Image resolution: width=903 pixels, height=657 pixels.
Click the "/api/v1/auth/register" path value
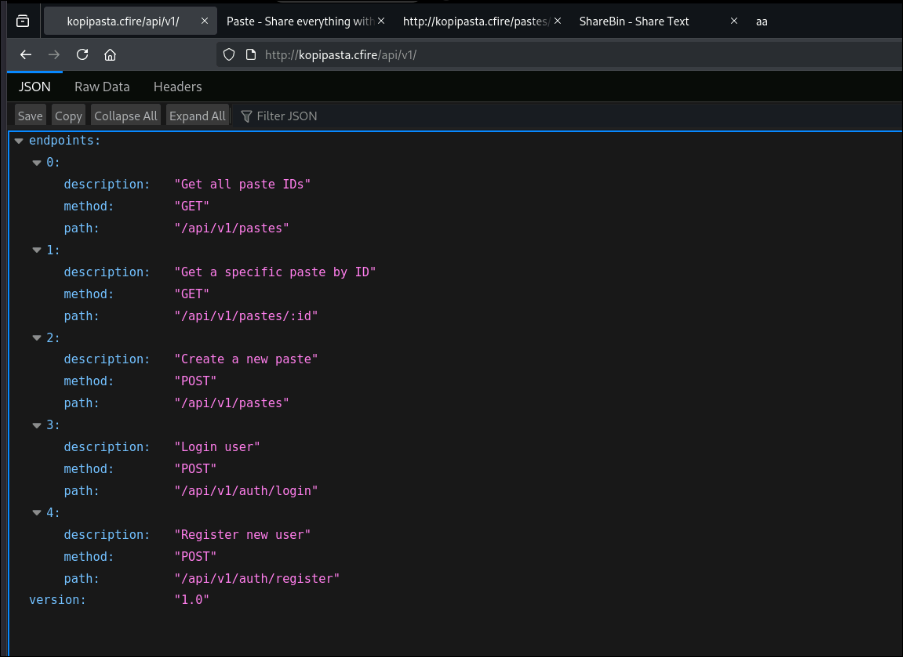pyautogui.click(x=257, y=579)
